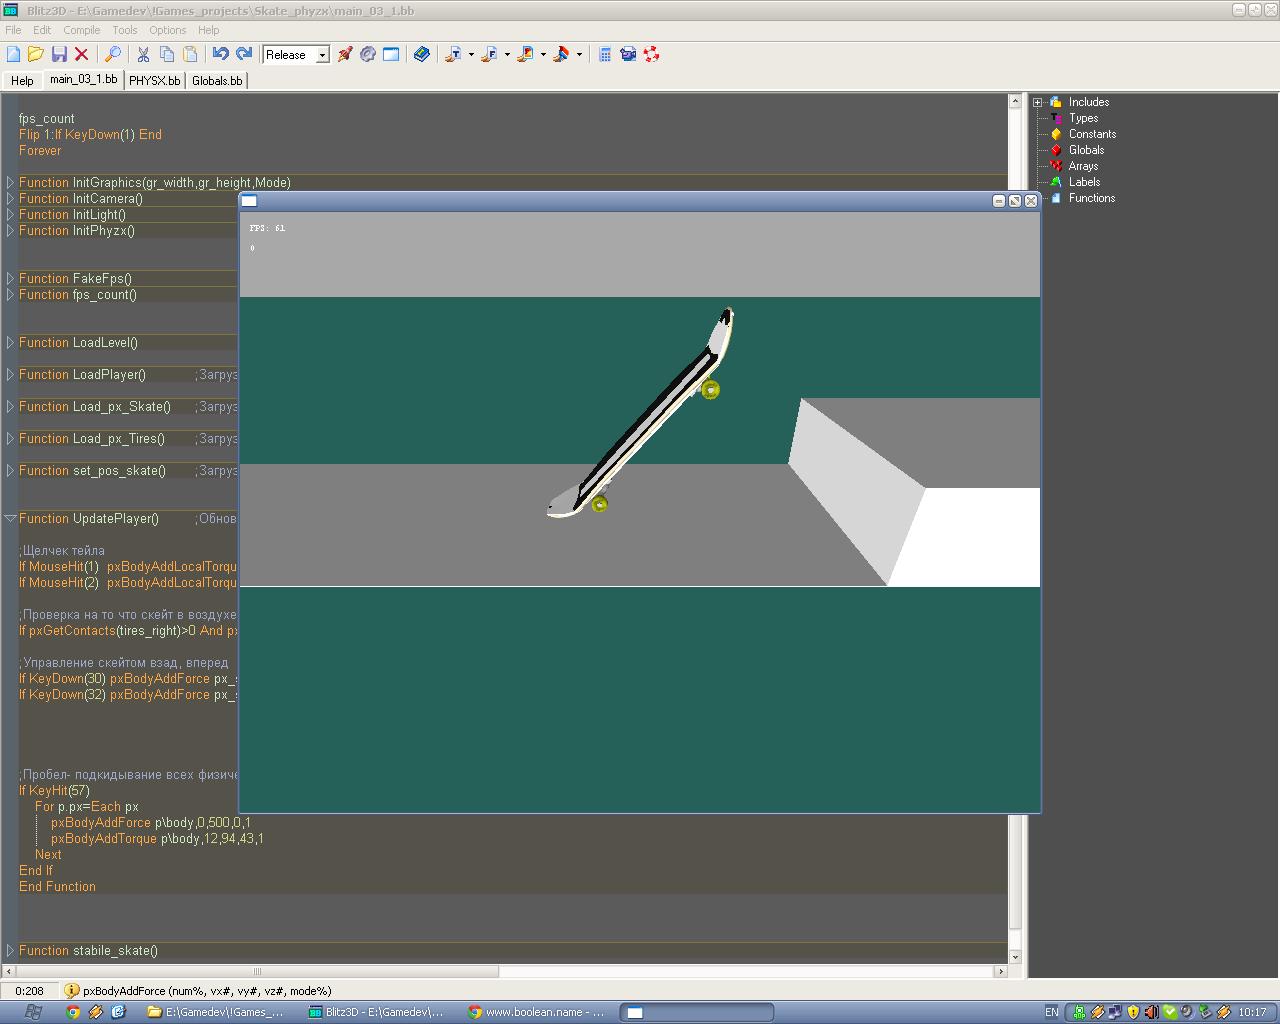Open the Compile menu

point(81,30)
